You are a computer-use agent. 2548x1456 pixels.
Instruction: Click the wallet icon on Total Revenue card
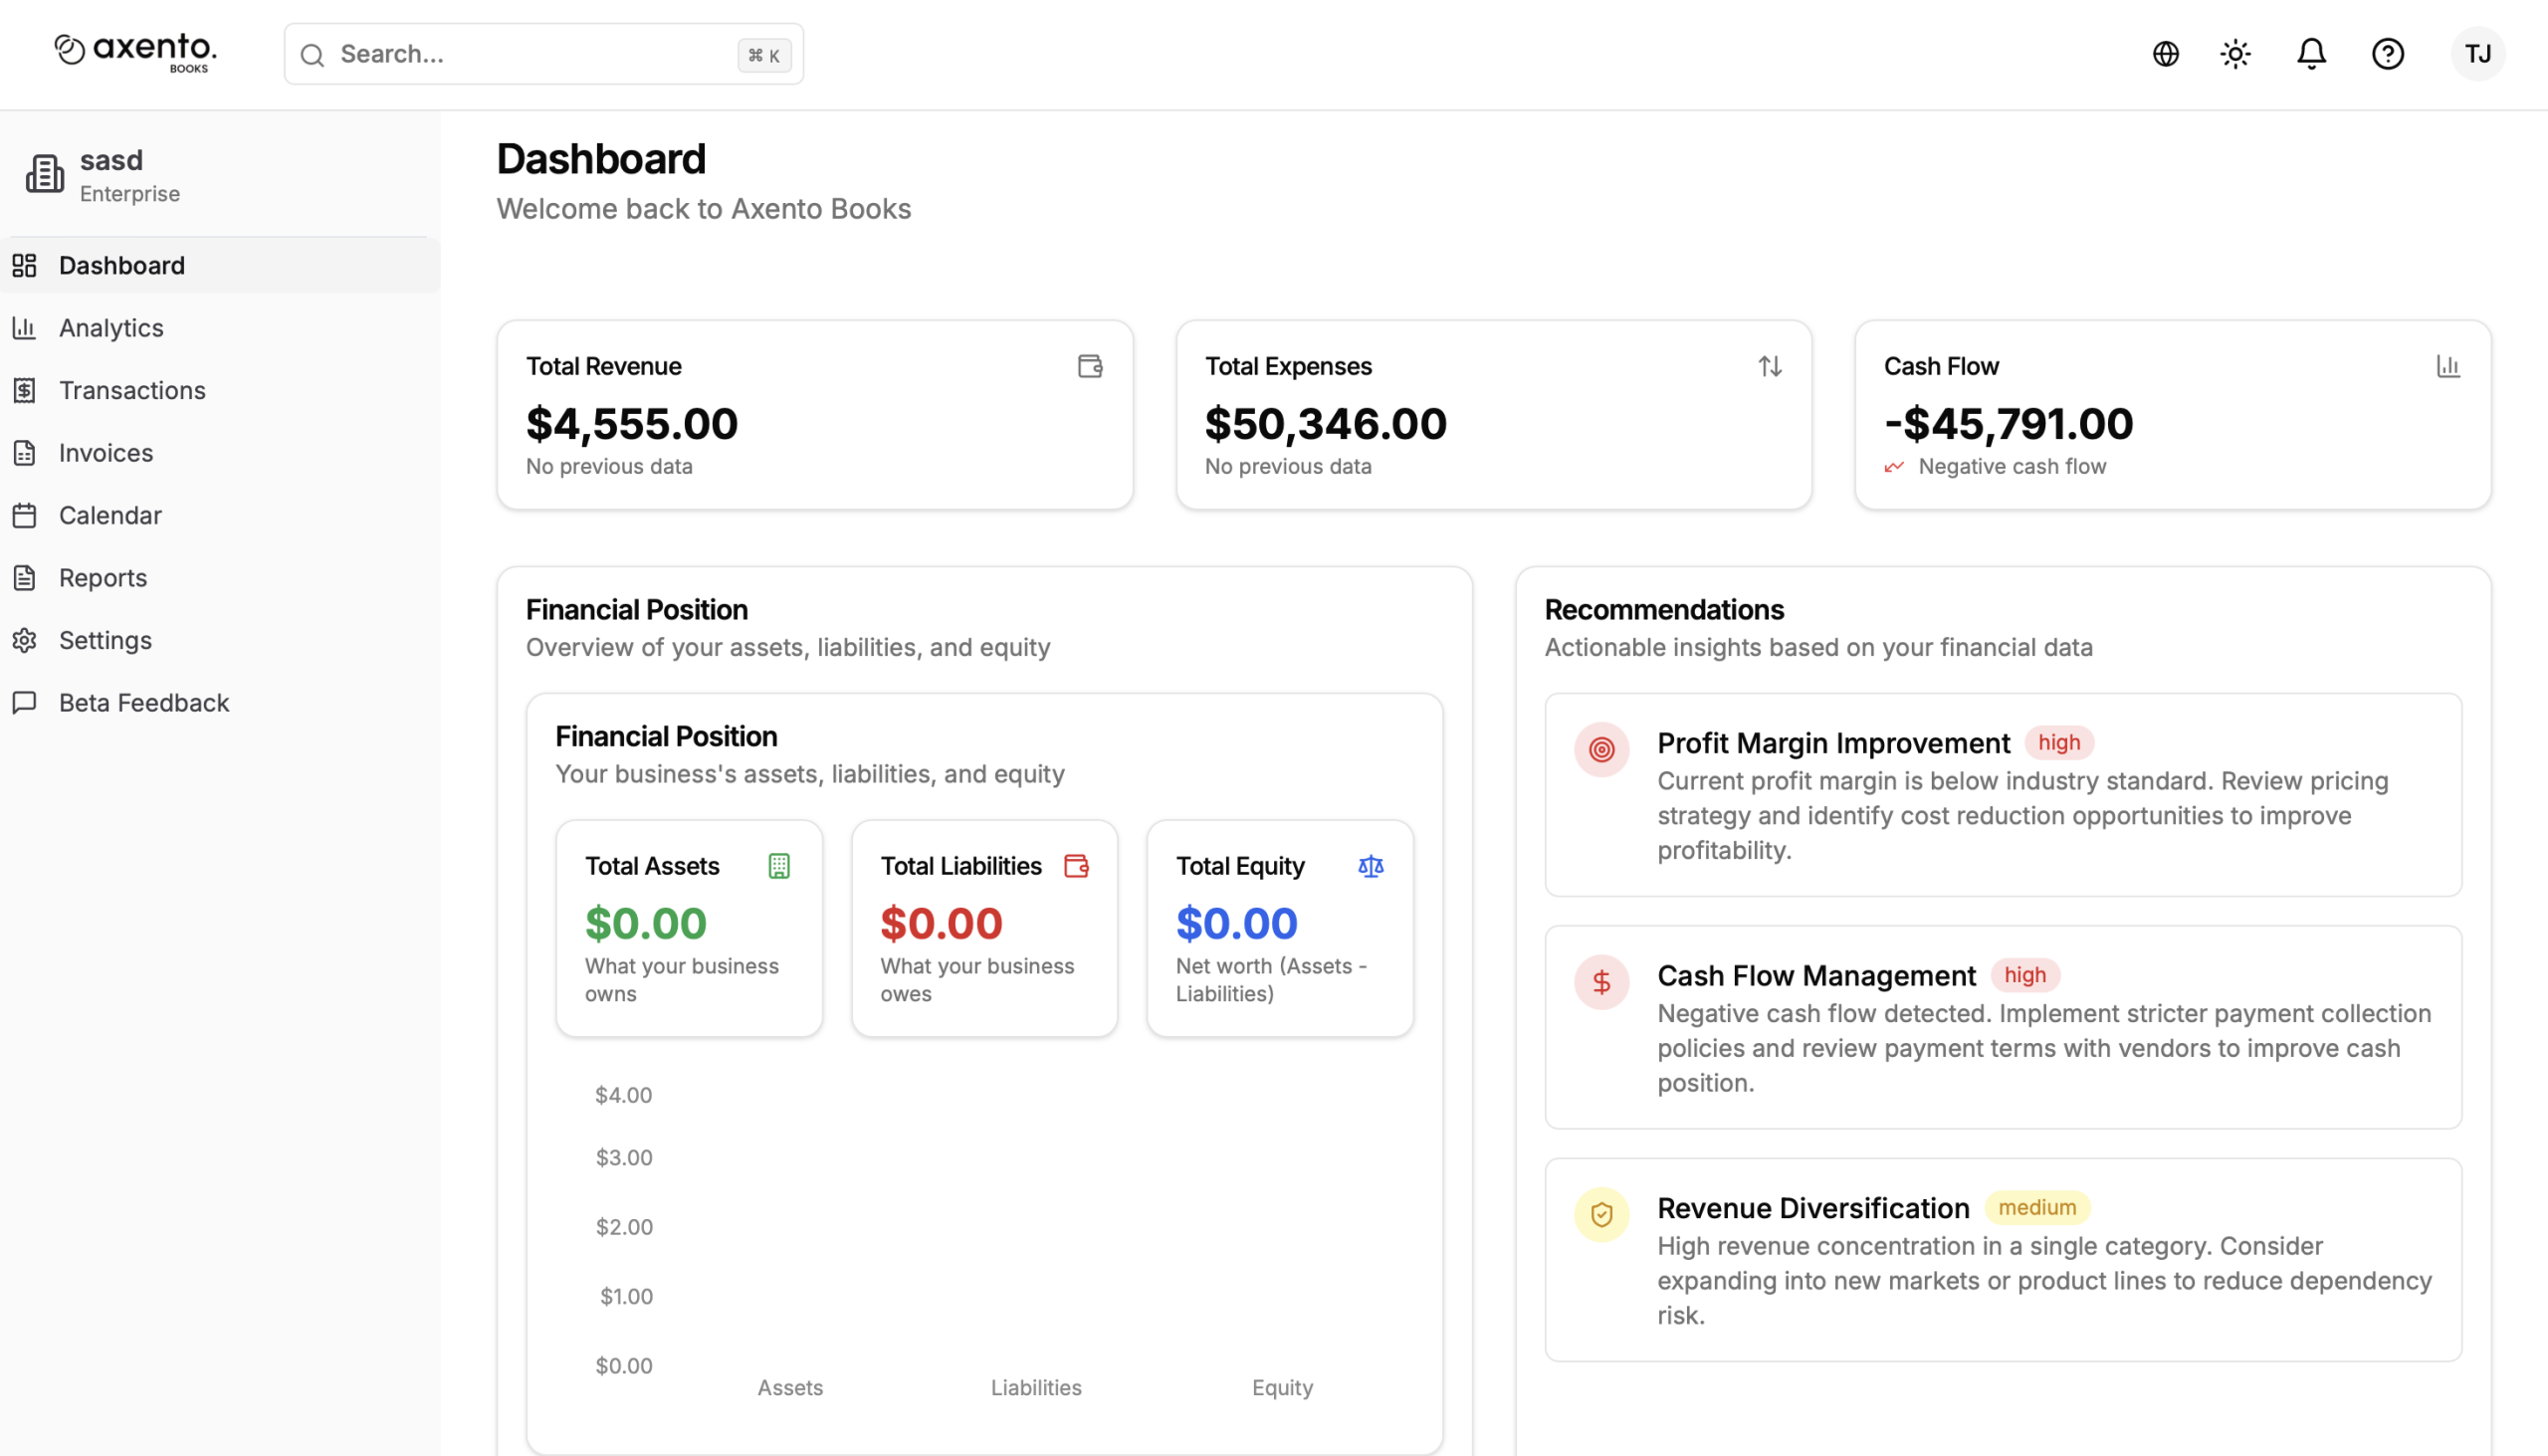[1090, 366]
